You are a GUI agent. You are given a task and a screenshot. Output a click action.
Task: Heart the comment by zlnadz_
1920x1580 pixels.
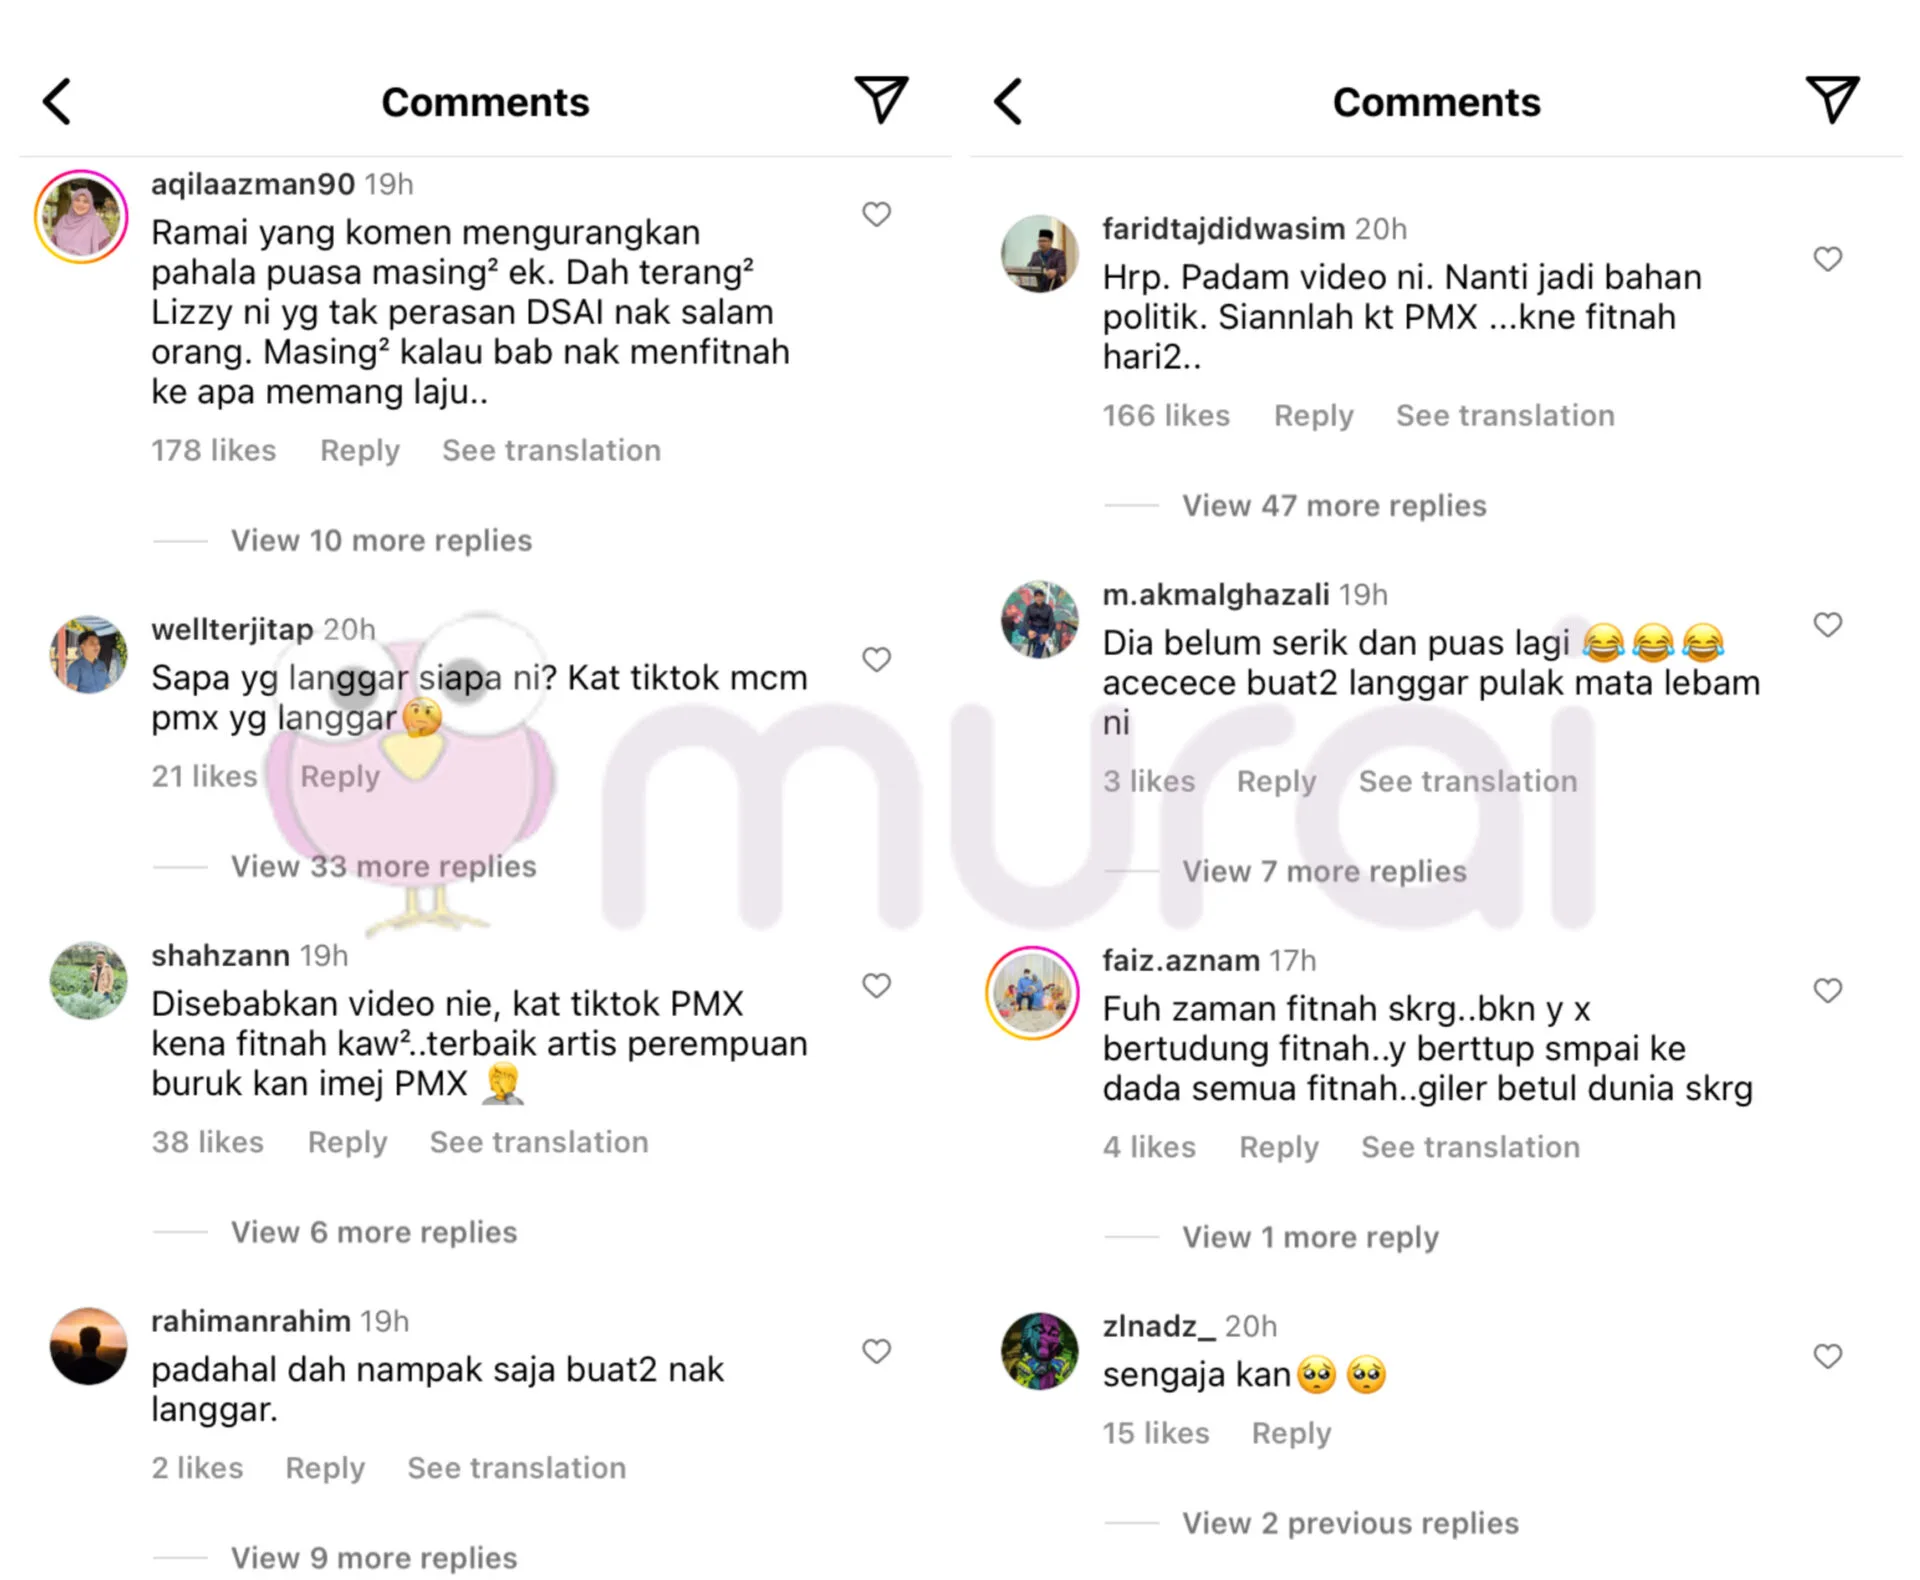point(1828,1356)
